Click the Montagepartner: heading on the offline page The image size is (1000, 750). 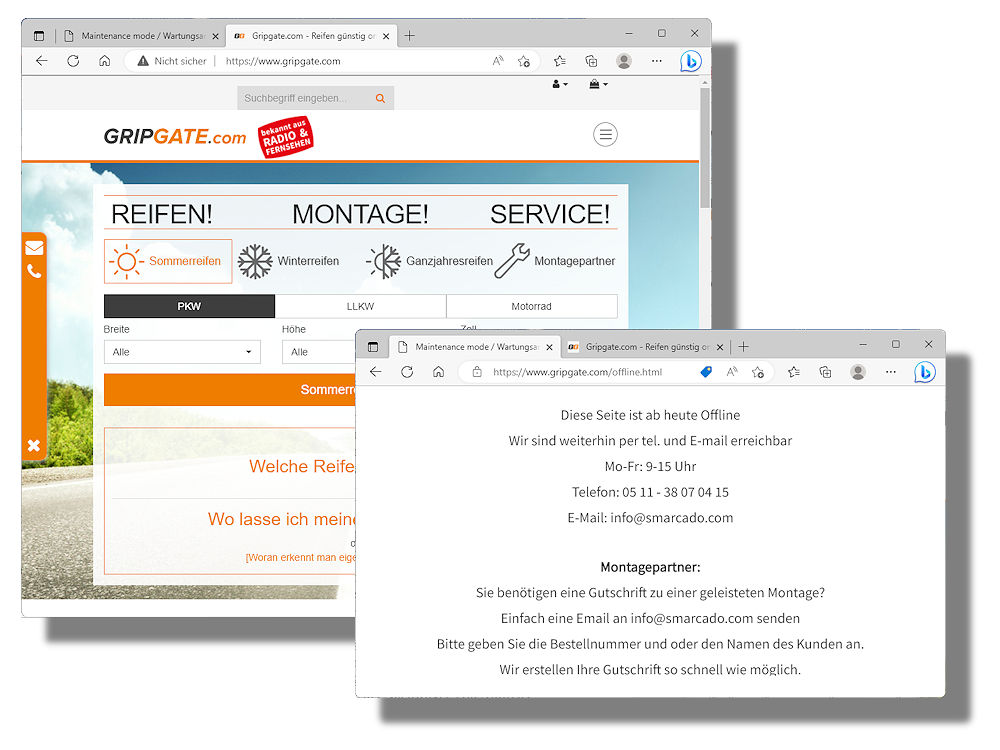pyautogui.click(x=650, y=567)
